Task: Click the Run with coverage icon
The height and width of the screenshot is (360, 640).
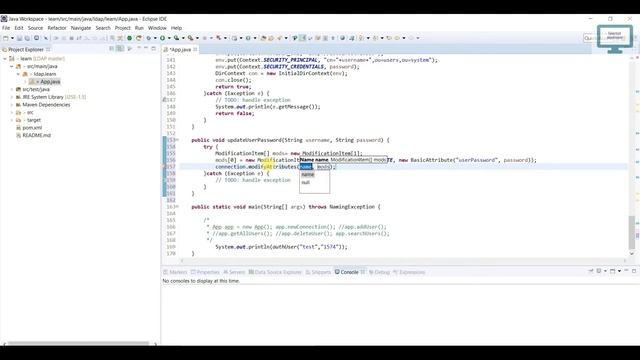Action: coord(176,38)
